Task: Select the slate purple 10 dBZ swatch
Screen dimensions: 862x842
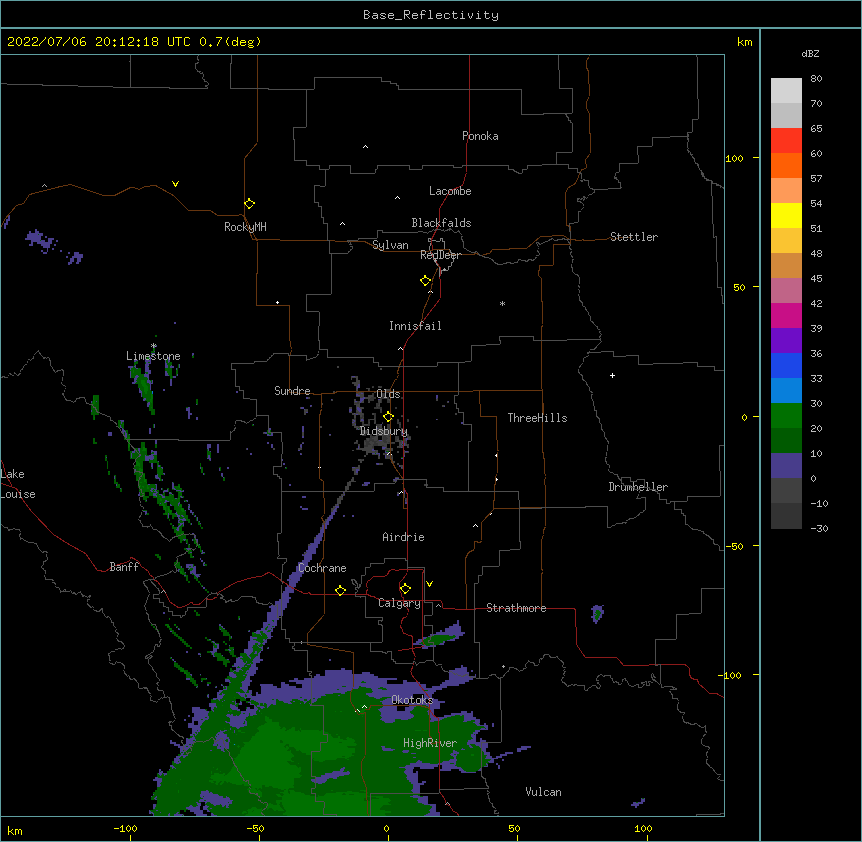Action: tap(786, 466)
